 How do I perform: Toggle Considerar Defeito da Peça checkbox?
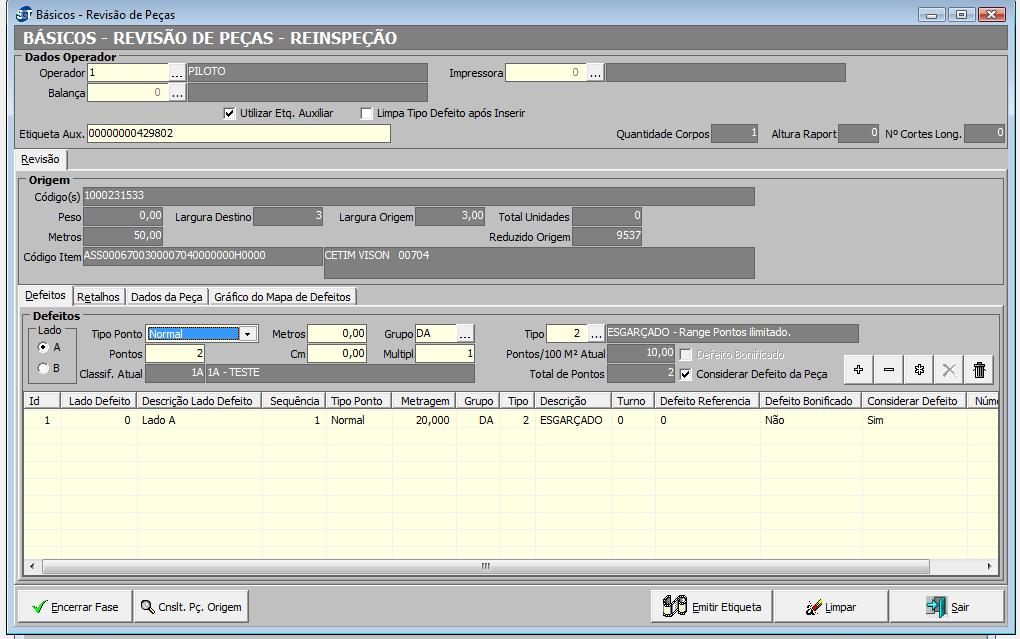(x=686, y=374)
